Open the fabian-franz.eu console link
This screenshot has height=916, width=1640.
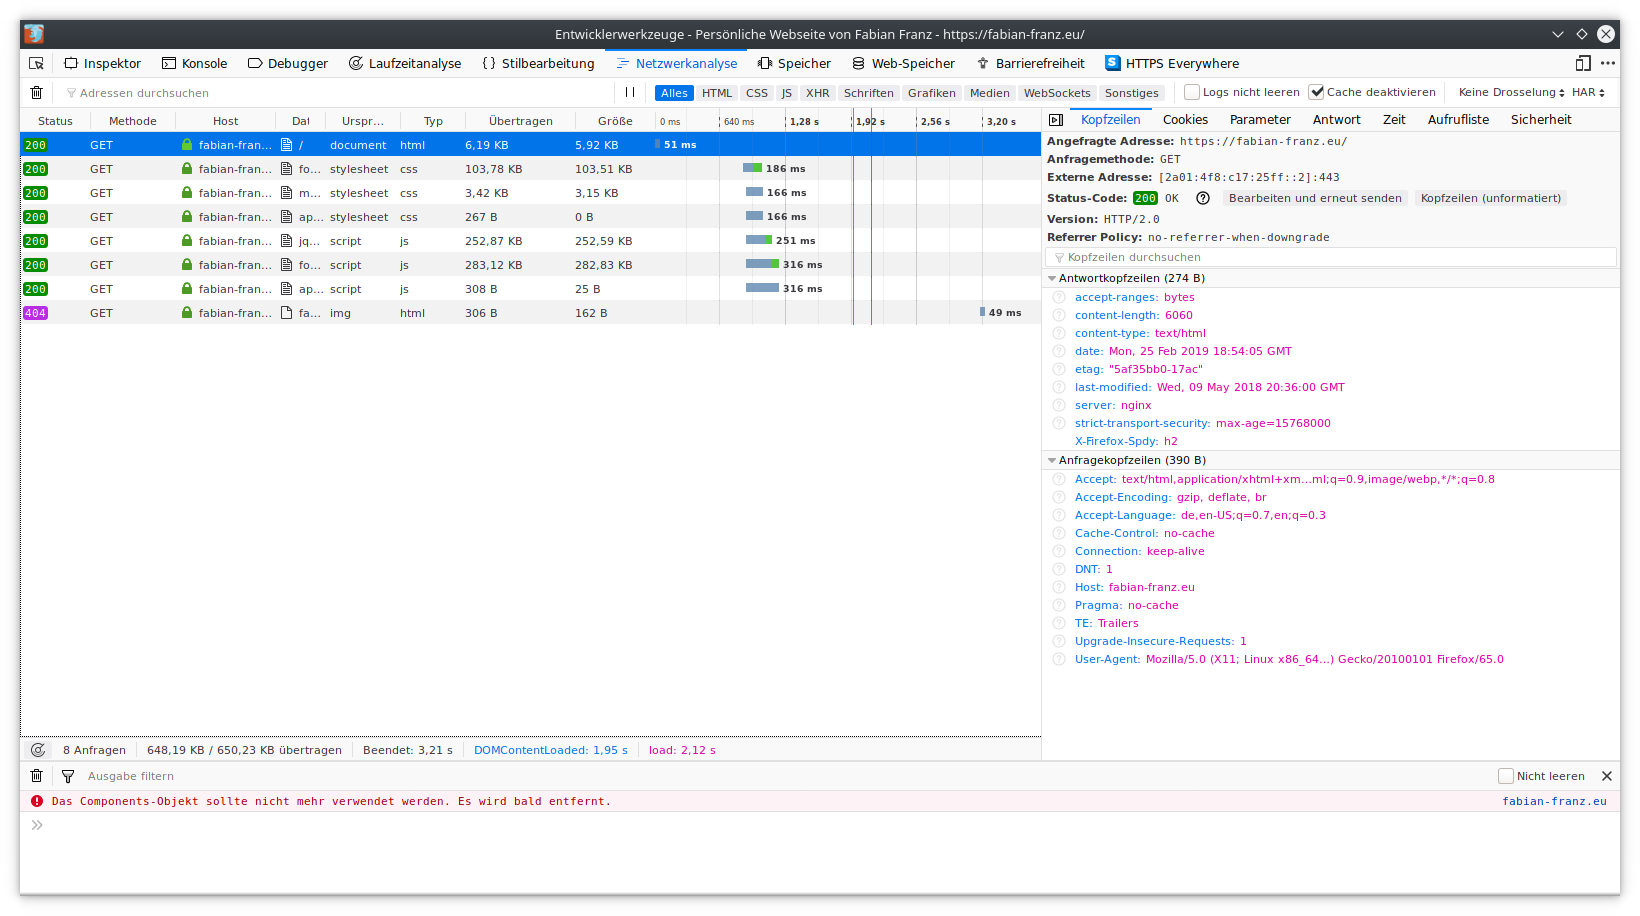tap(1554, 800)
